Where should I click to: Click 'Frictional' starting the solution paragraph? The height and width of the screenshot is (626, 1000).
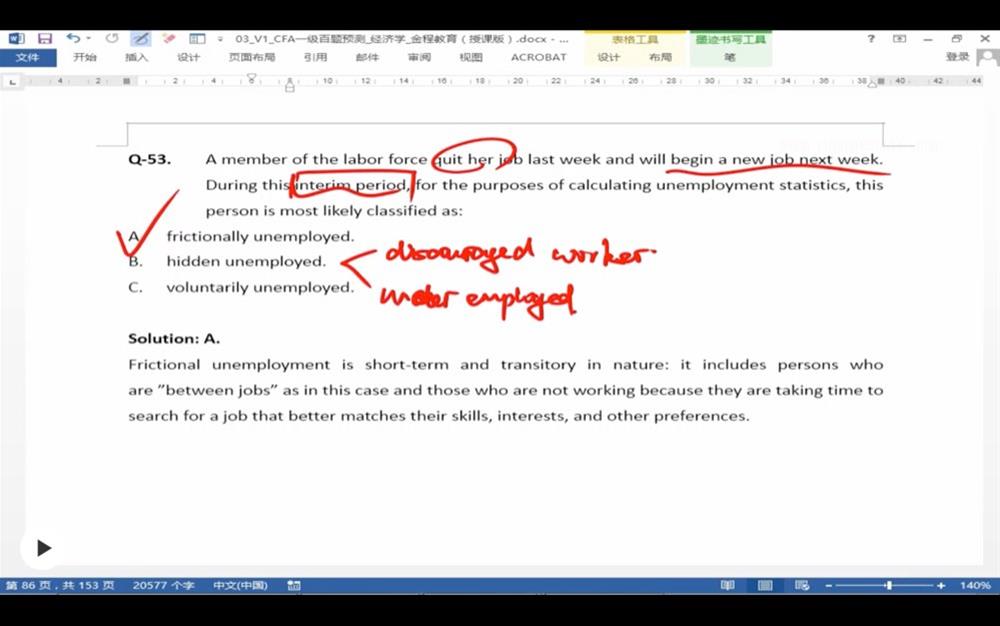(x=164, y=365)
